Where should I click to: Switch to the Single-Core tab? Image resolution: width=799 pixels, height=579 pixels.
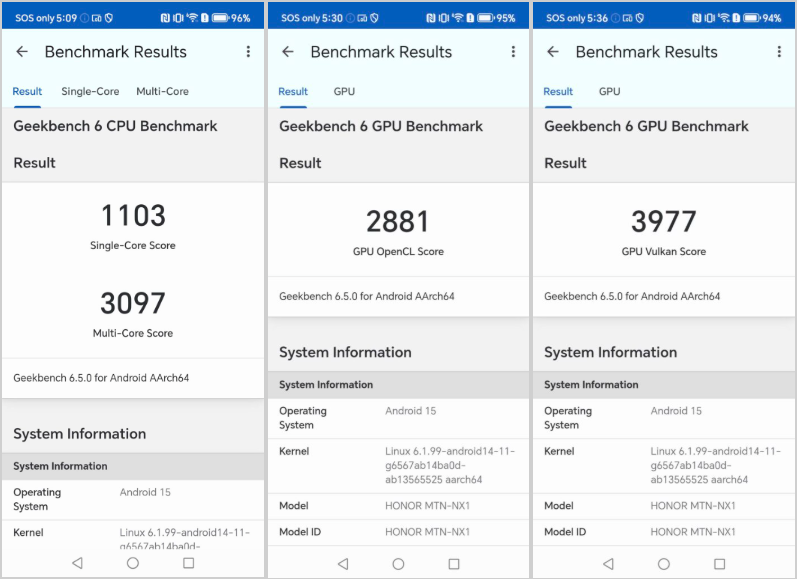[x=90, y=91]
